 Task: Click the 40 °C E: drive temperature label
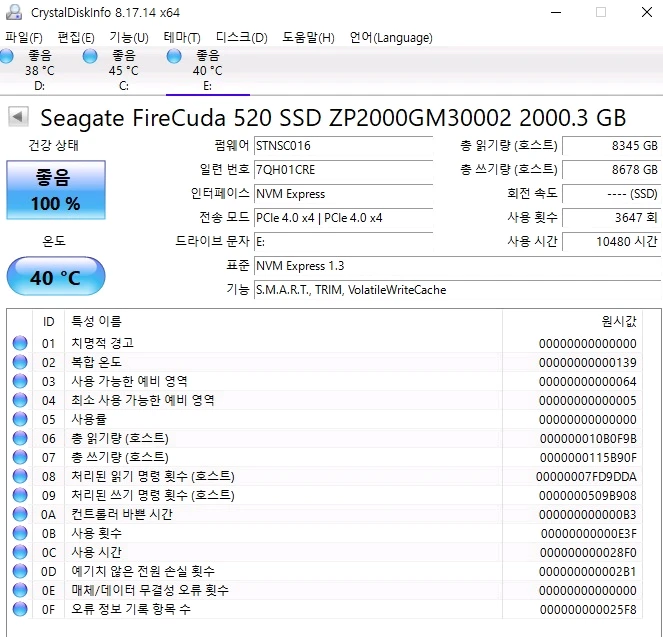(x=208, y=71)
